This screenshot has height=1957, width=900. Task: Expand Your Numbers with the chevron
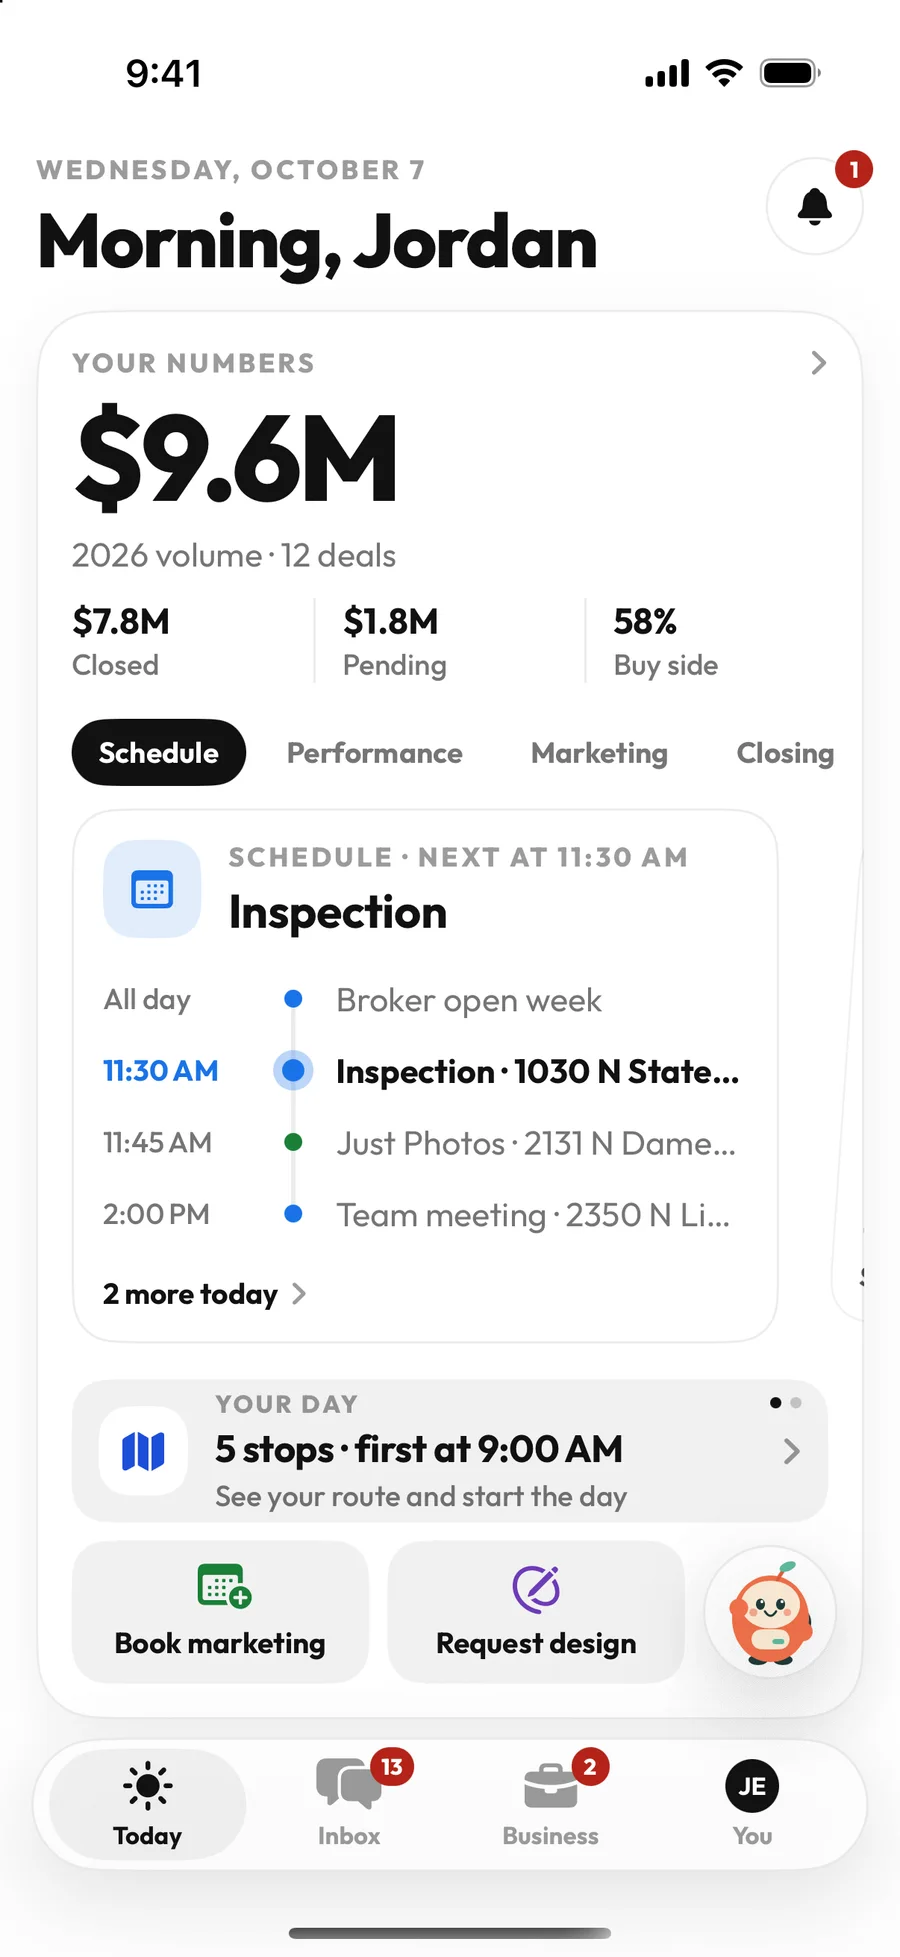click(819, 362)
